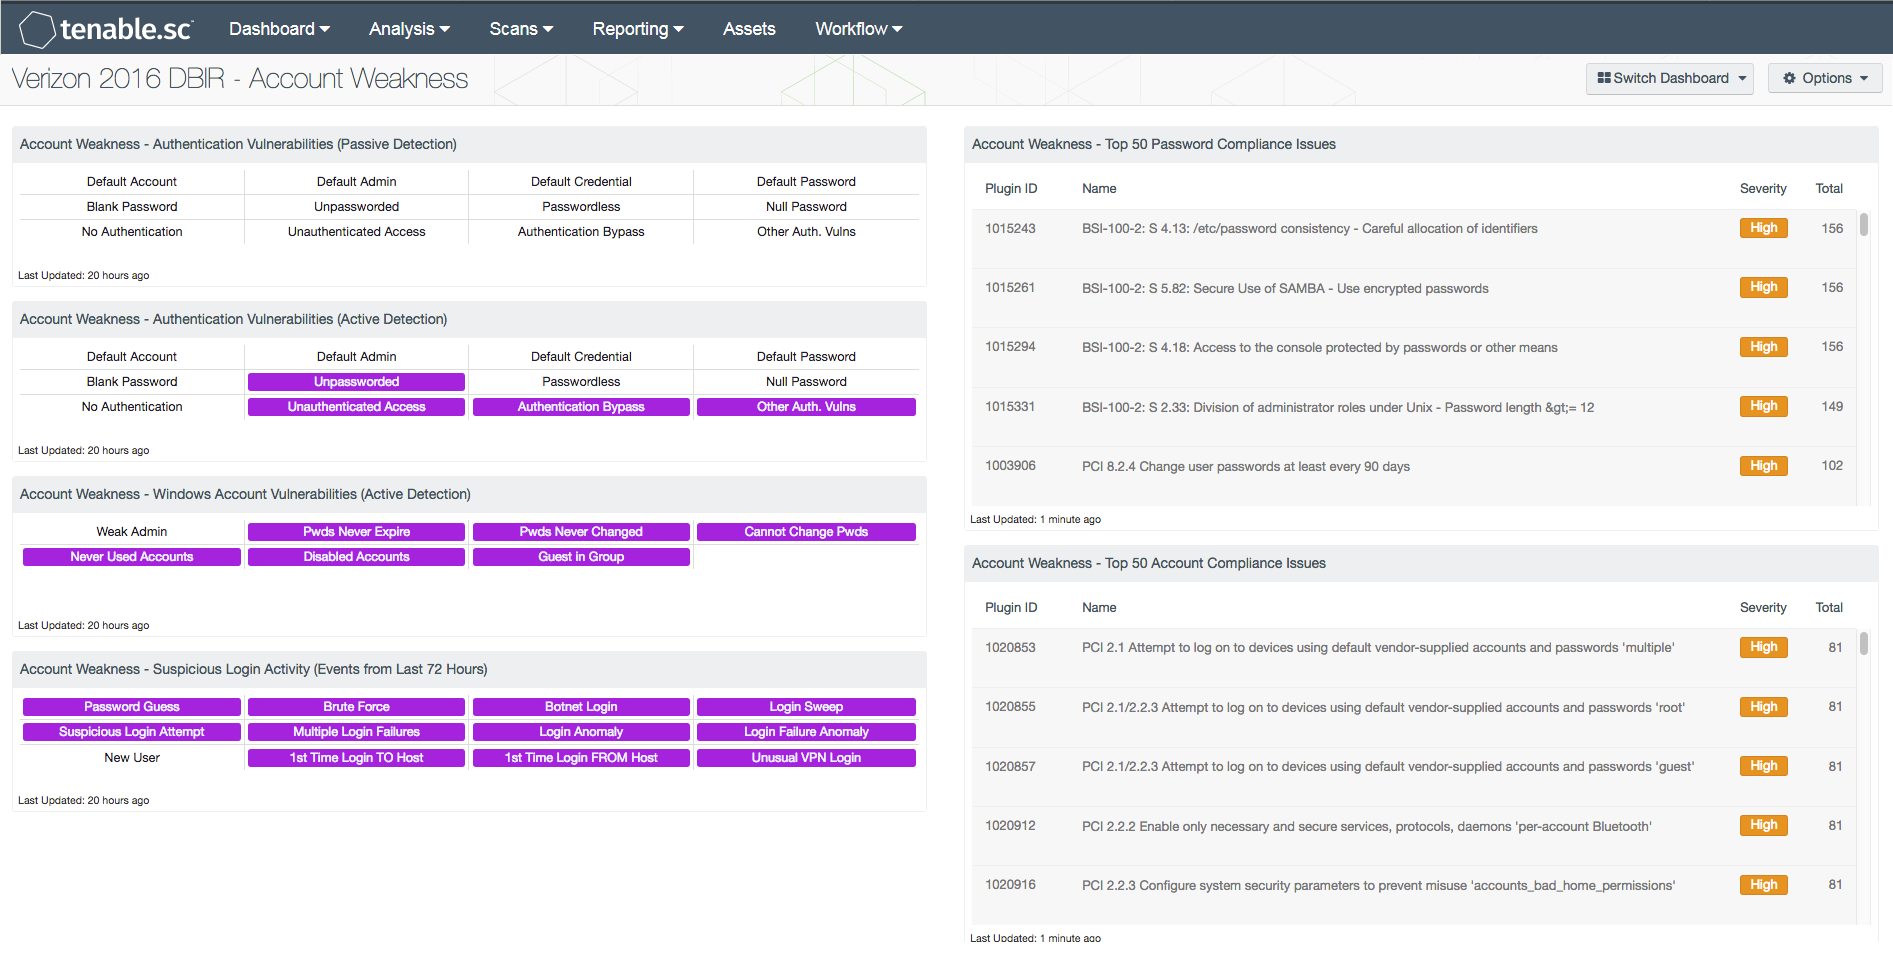Click Default Credential in Active Detection
Screen dimensions: 1893x953
pyautogui.click(x=581, y=357)
